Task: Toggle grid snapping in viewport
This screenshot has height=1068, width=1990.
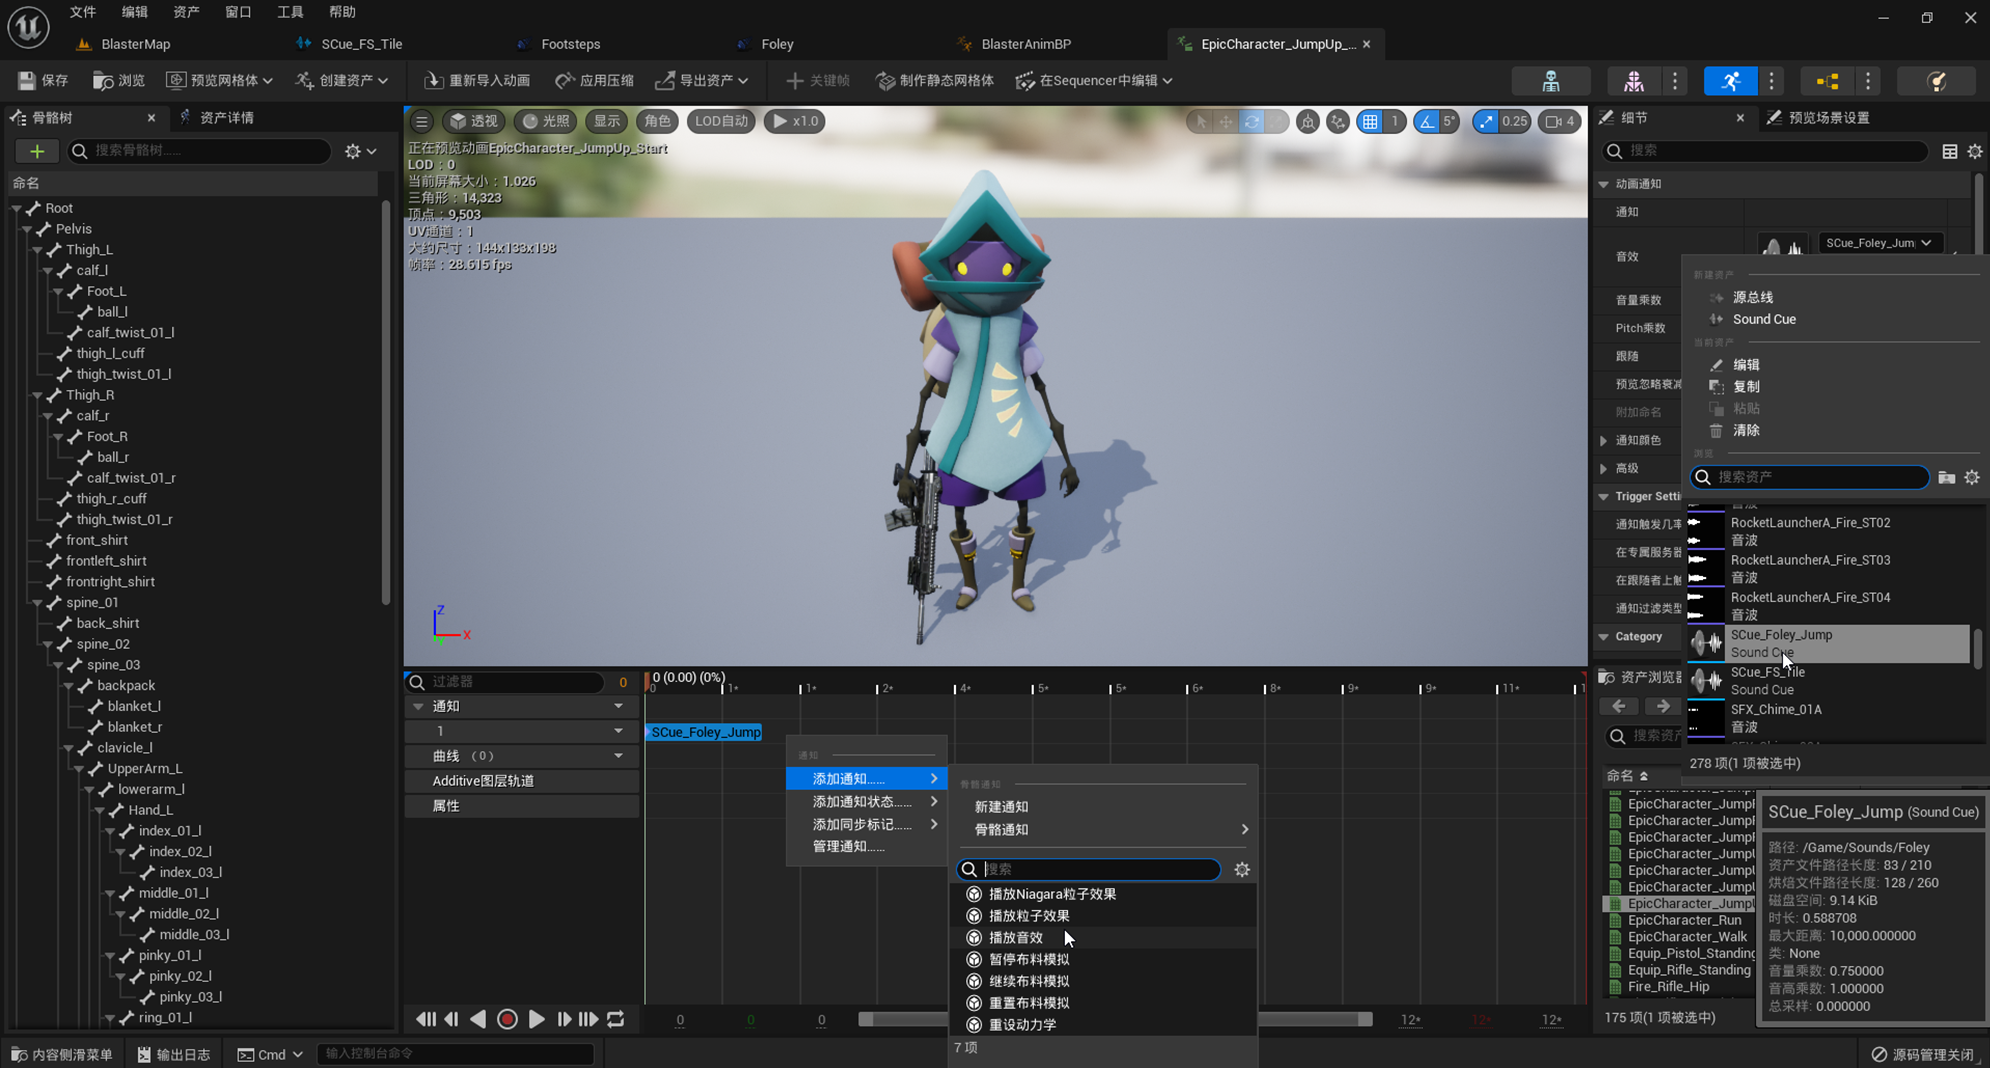Action: [x=1370, y=121]
